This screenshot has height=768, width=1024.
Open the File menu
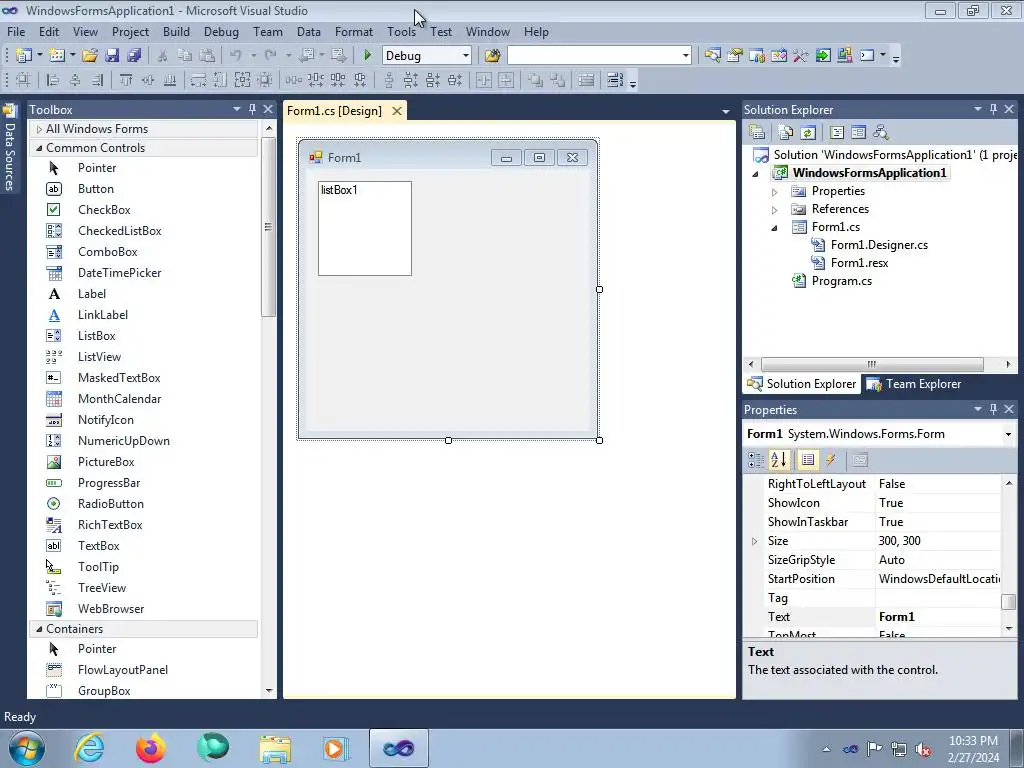coord(16,31)
